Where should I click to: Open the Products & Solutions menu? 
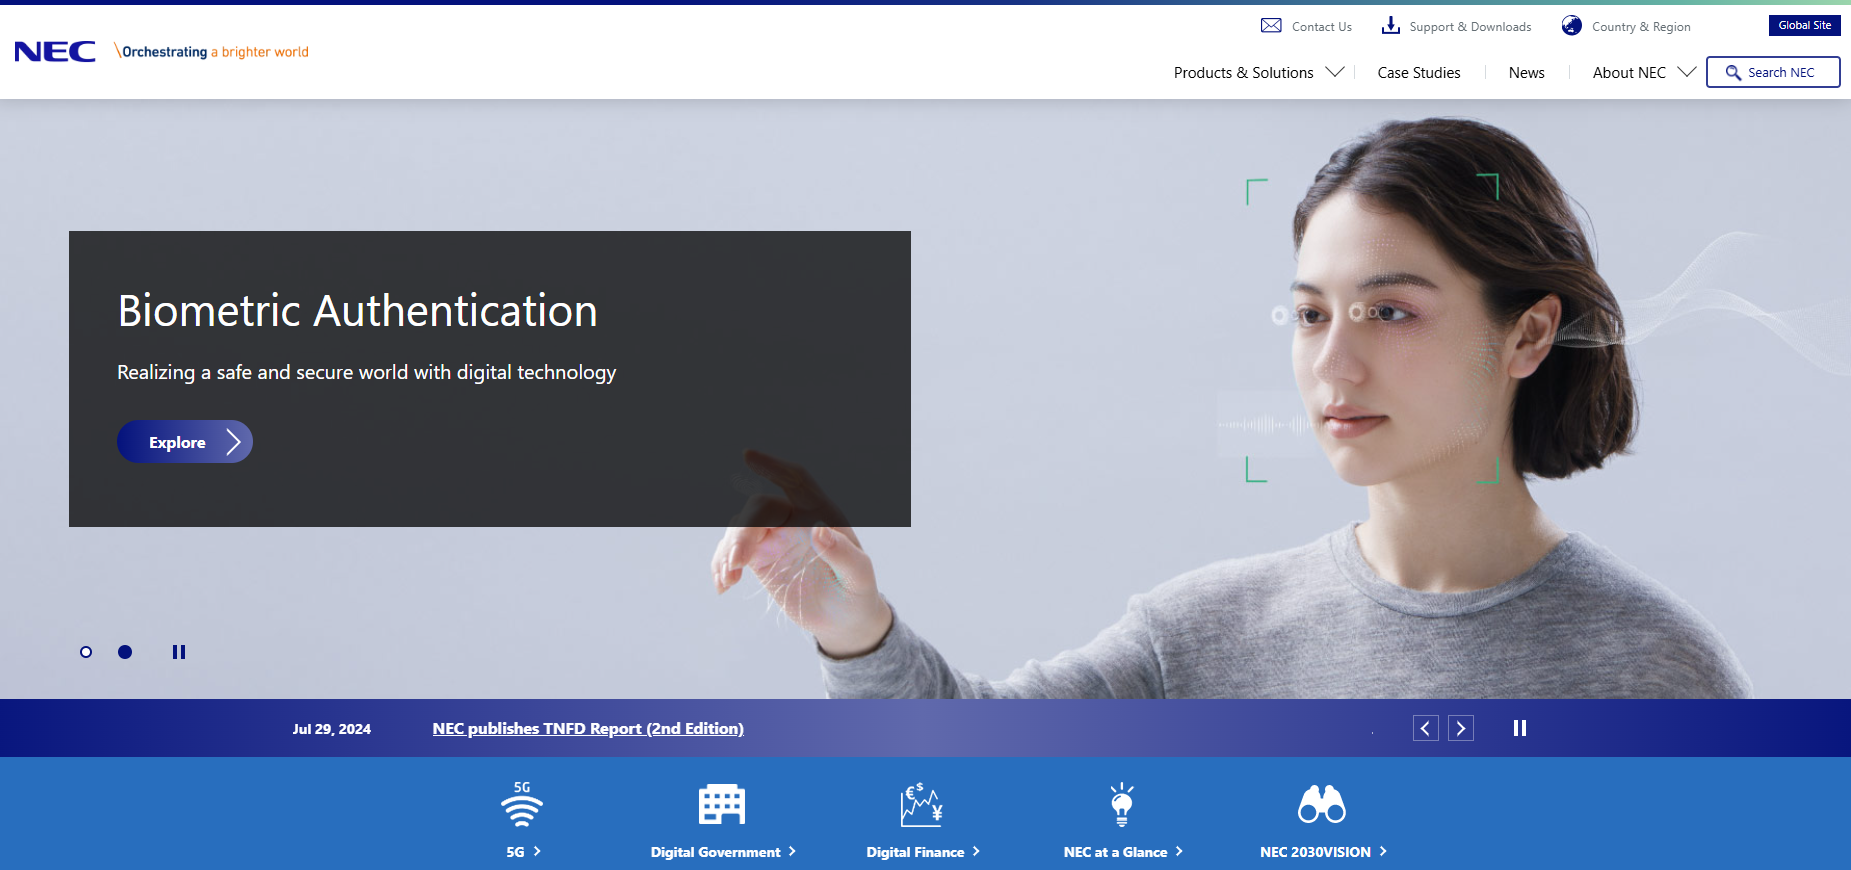tap(1244, 73)
